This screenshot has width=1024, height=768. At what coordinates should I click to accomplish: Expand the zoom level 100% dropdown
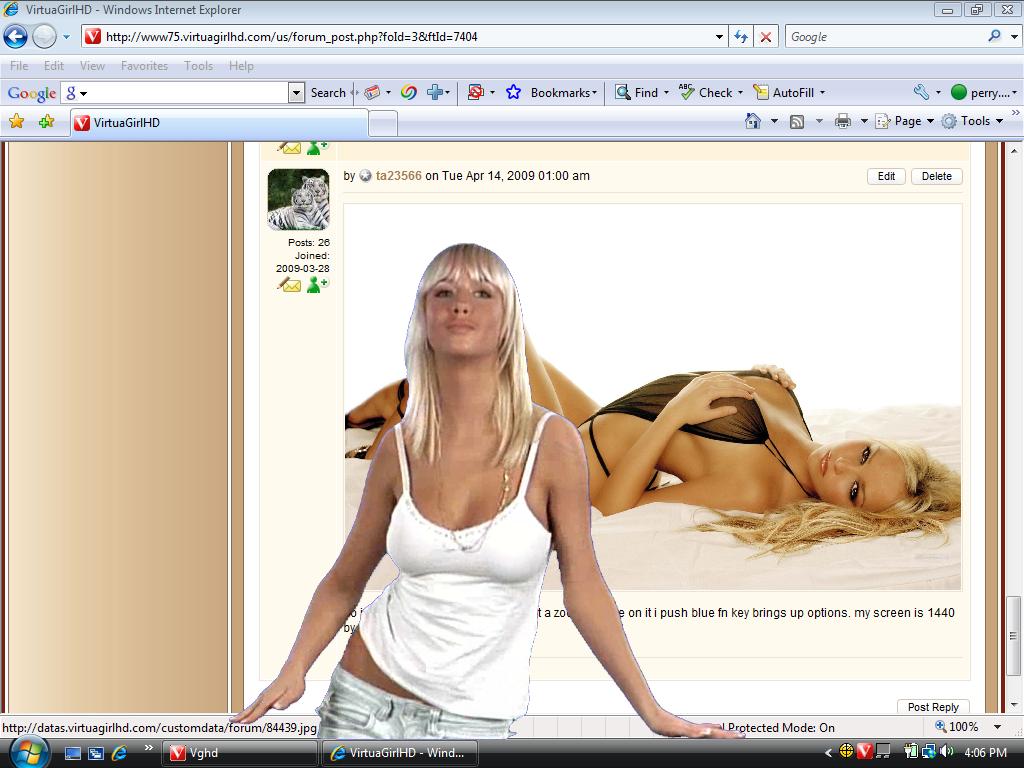point(997,727)
